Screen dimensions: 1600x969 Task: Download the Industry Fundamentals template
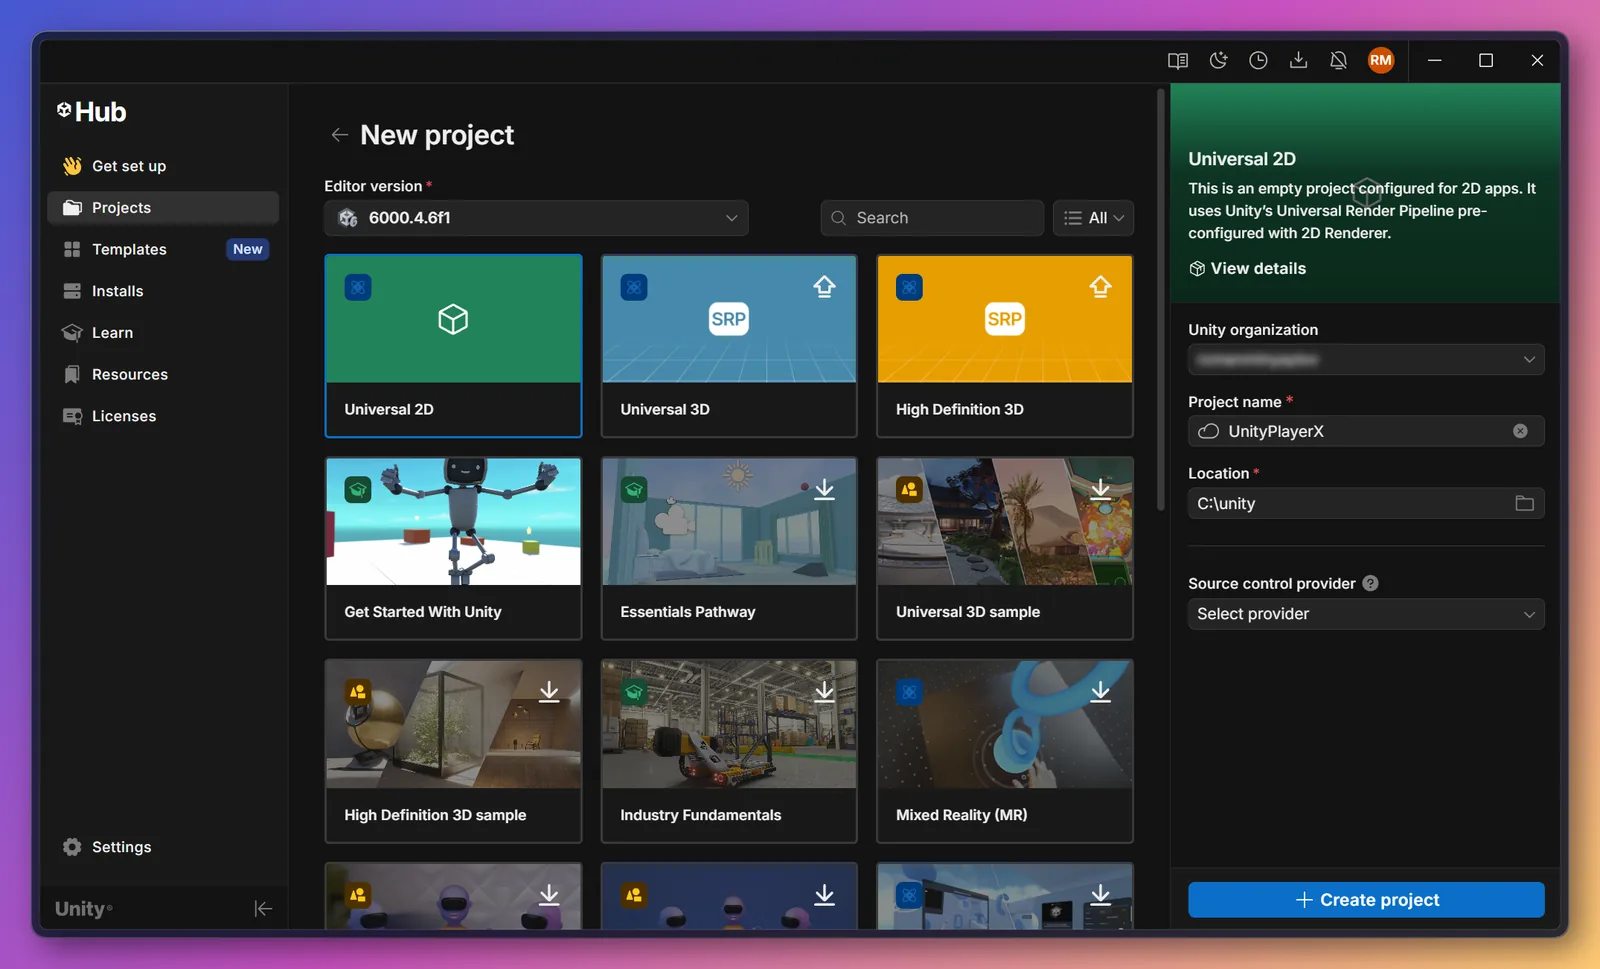pos(824,692)
